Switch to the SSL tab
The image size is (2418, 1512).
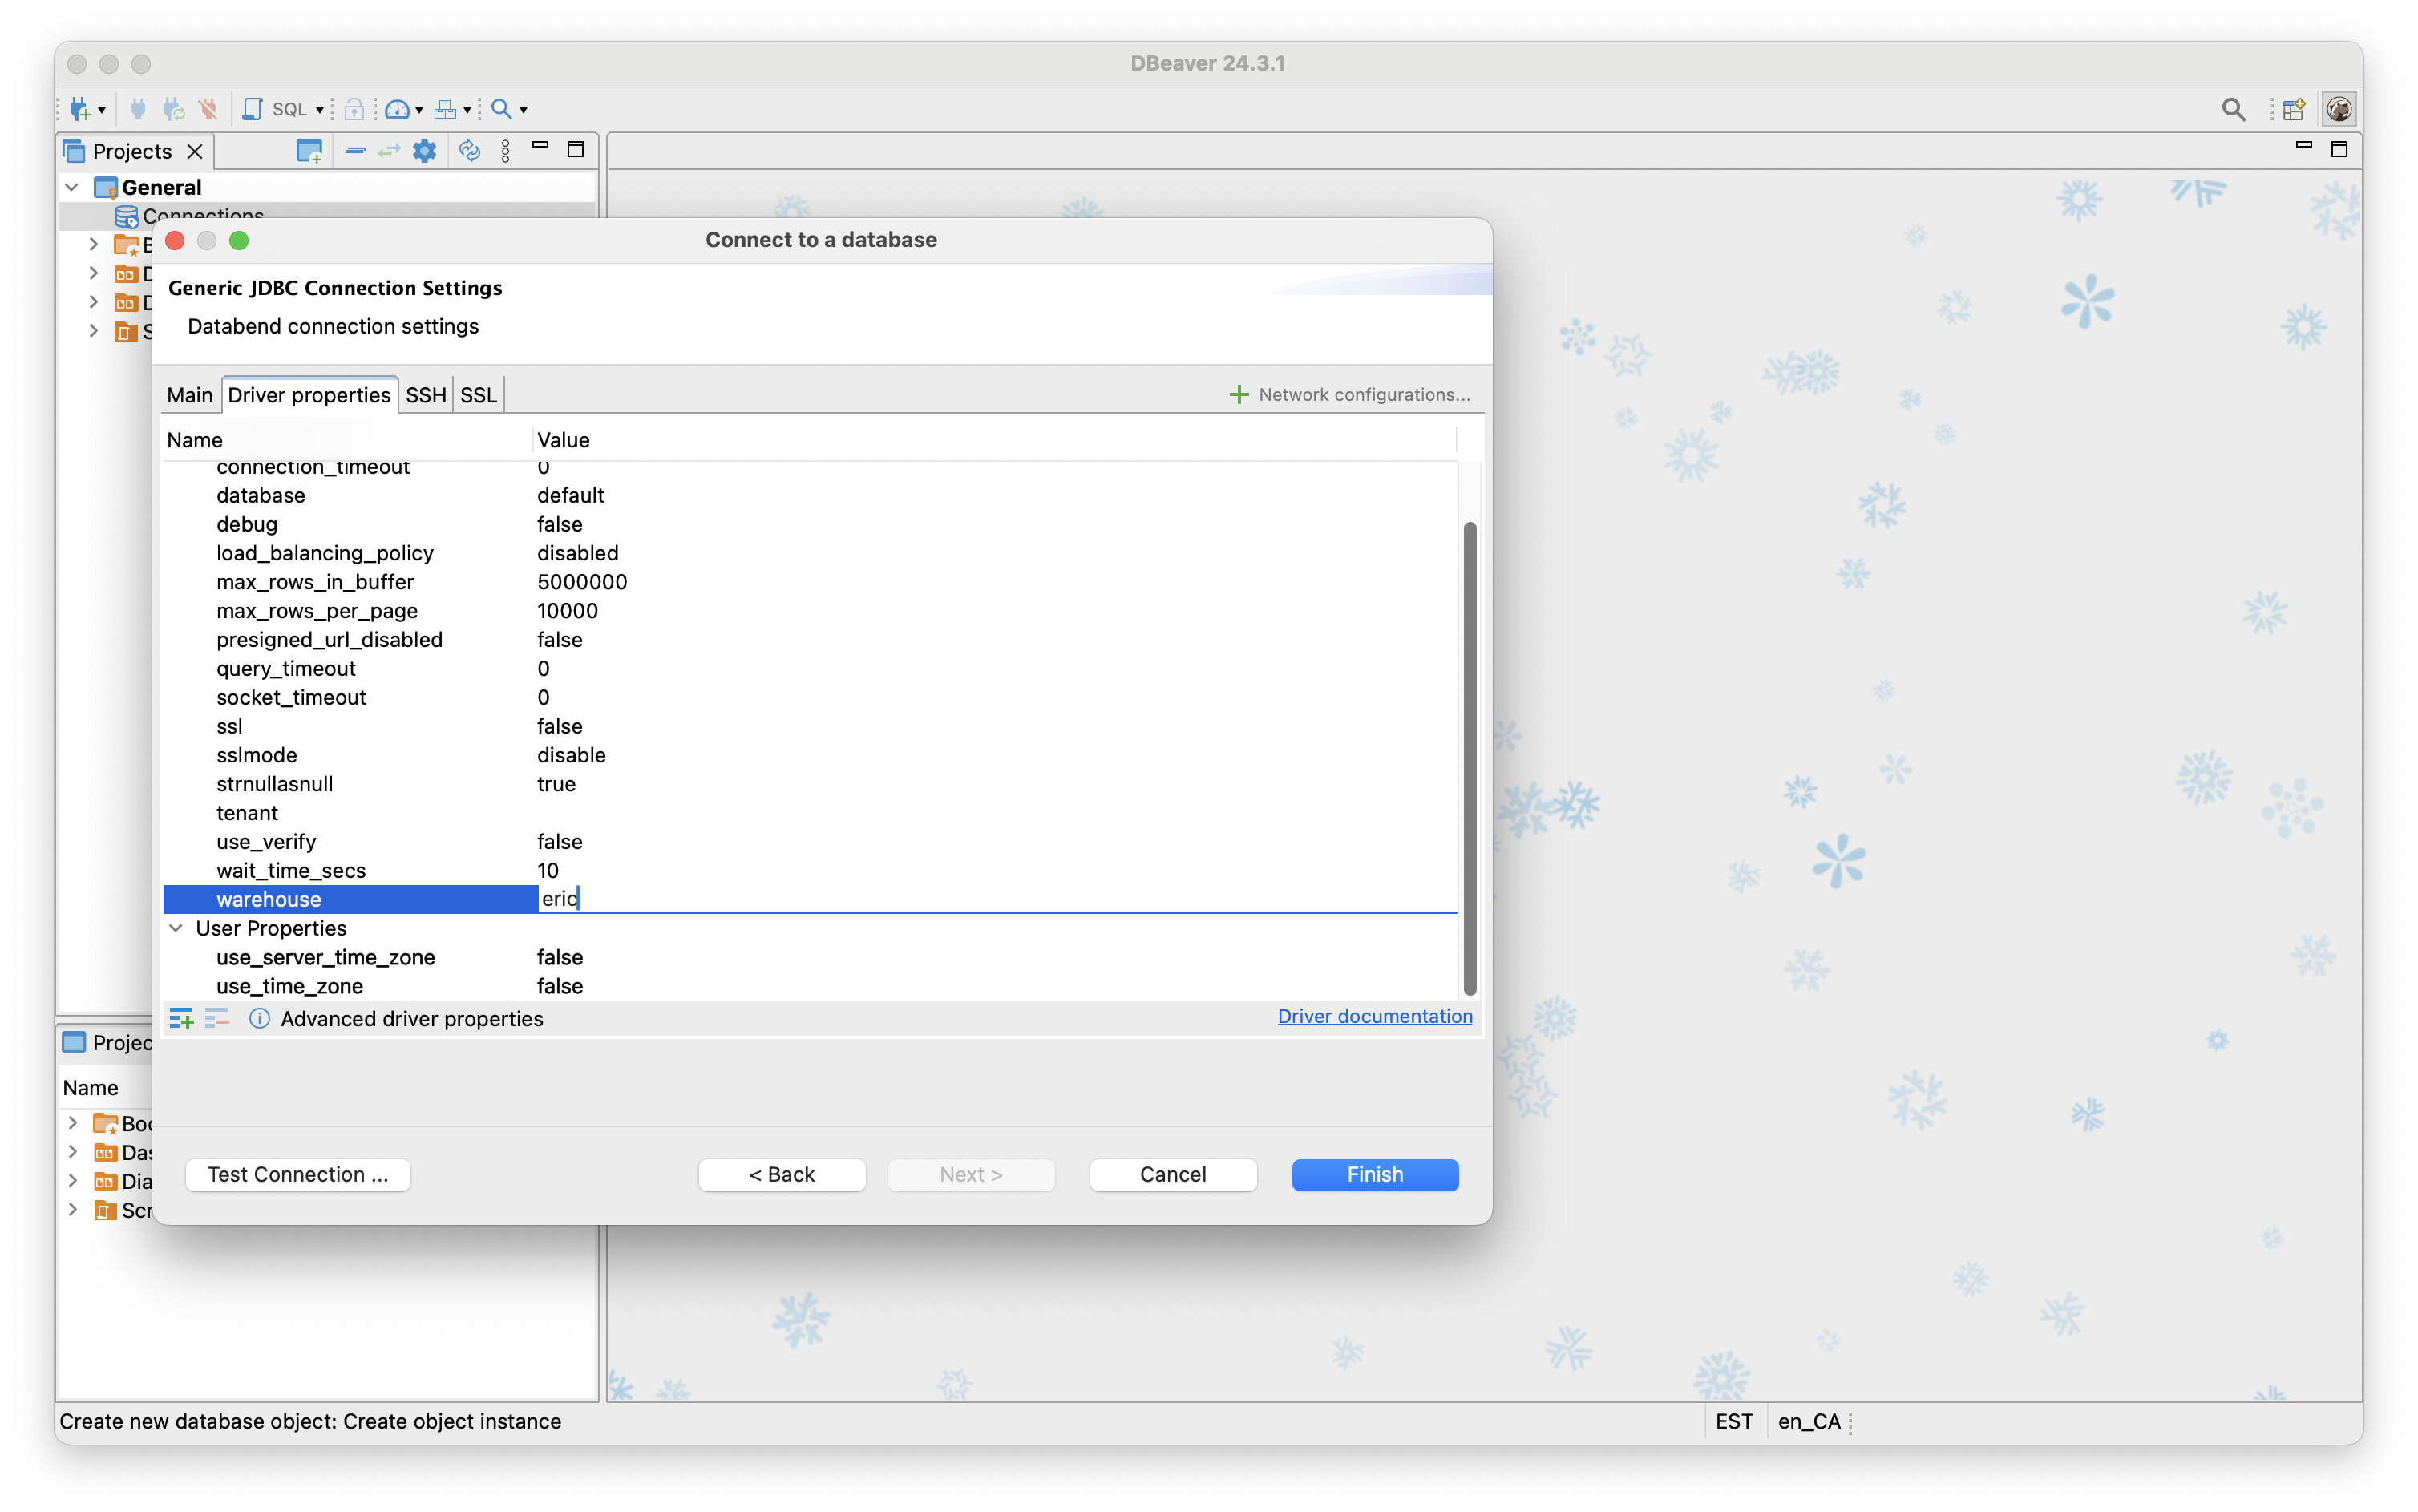(x=478, y=395)
